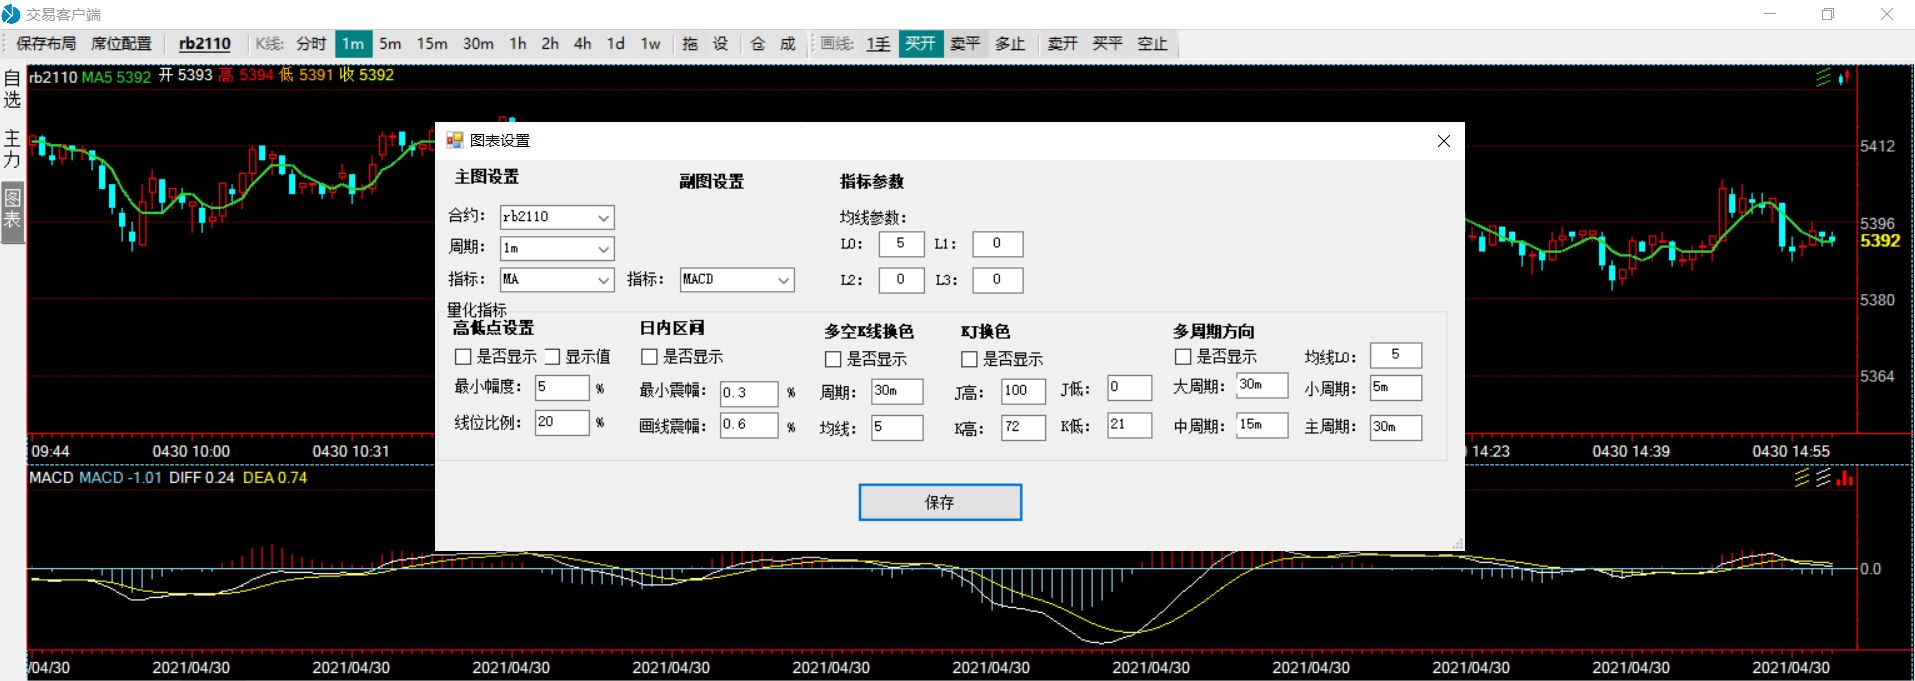1915x681 pixels.
Task: Click the 拖 toolbar item
Action: coord(690,44)
